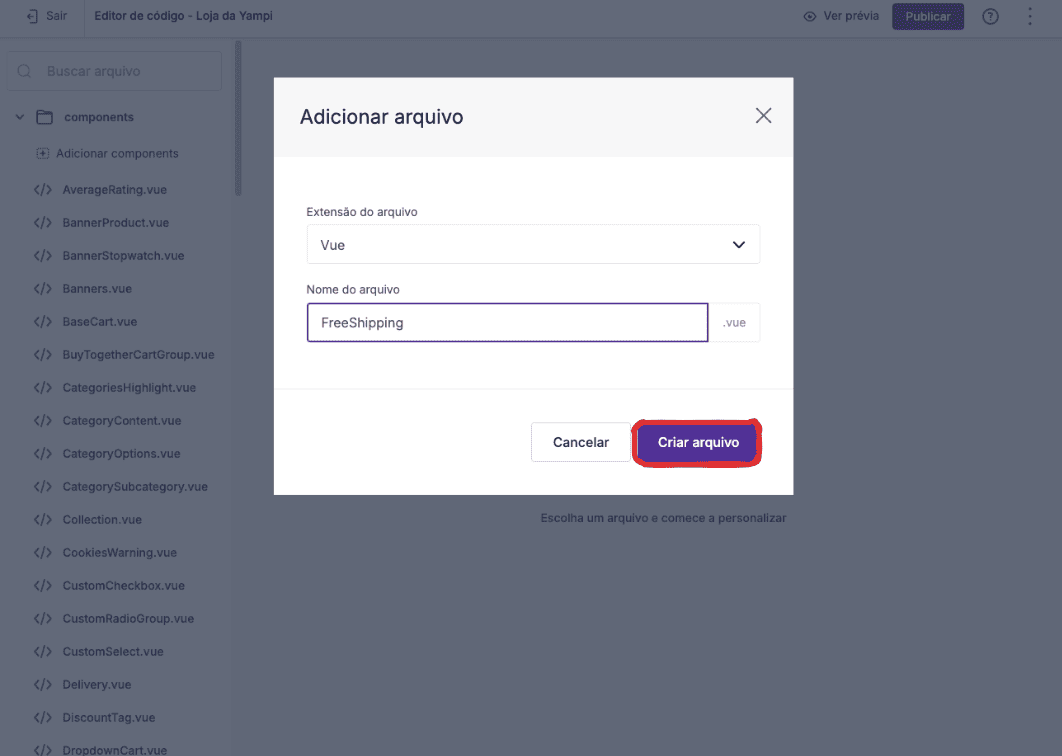Open the three-dot more options menu
Viewport: 1062px width, 756px height.
click(1029, 16)
